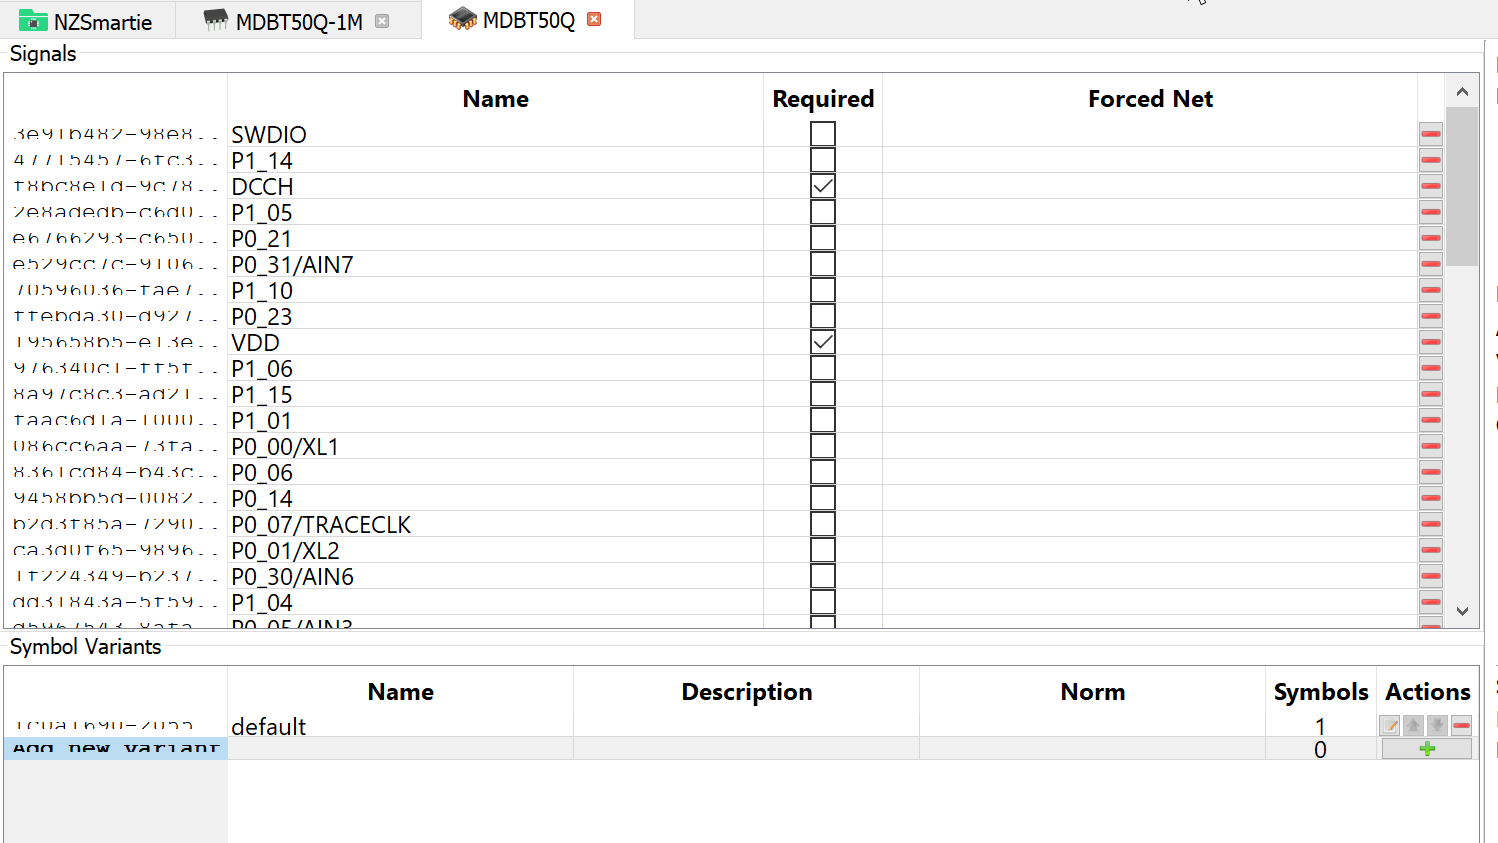Remove the VDD signal using the red minus icon
This screenshot has height=843, width=1498.
(x=1431, y=341)
